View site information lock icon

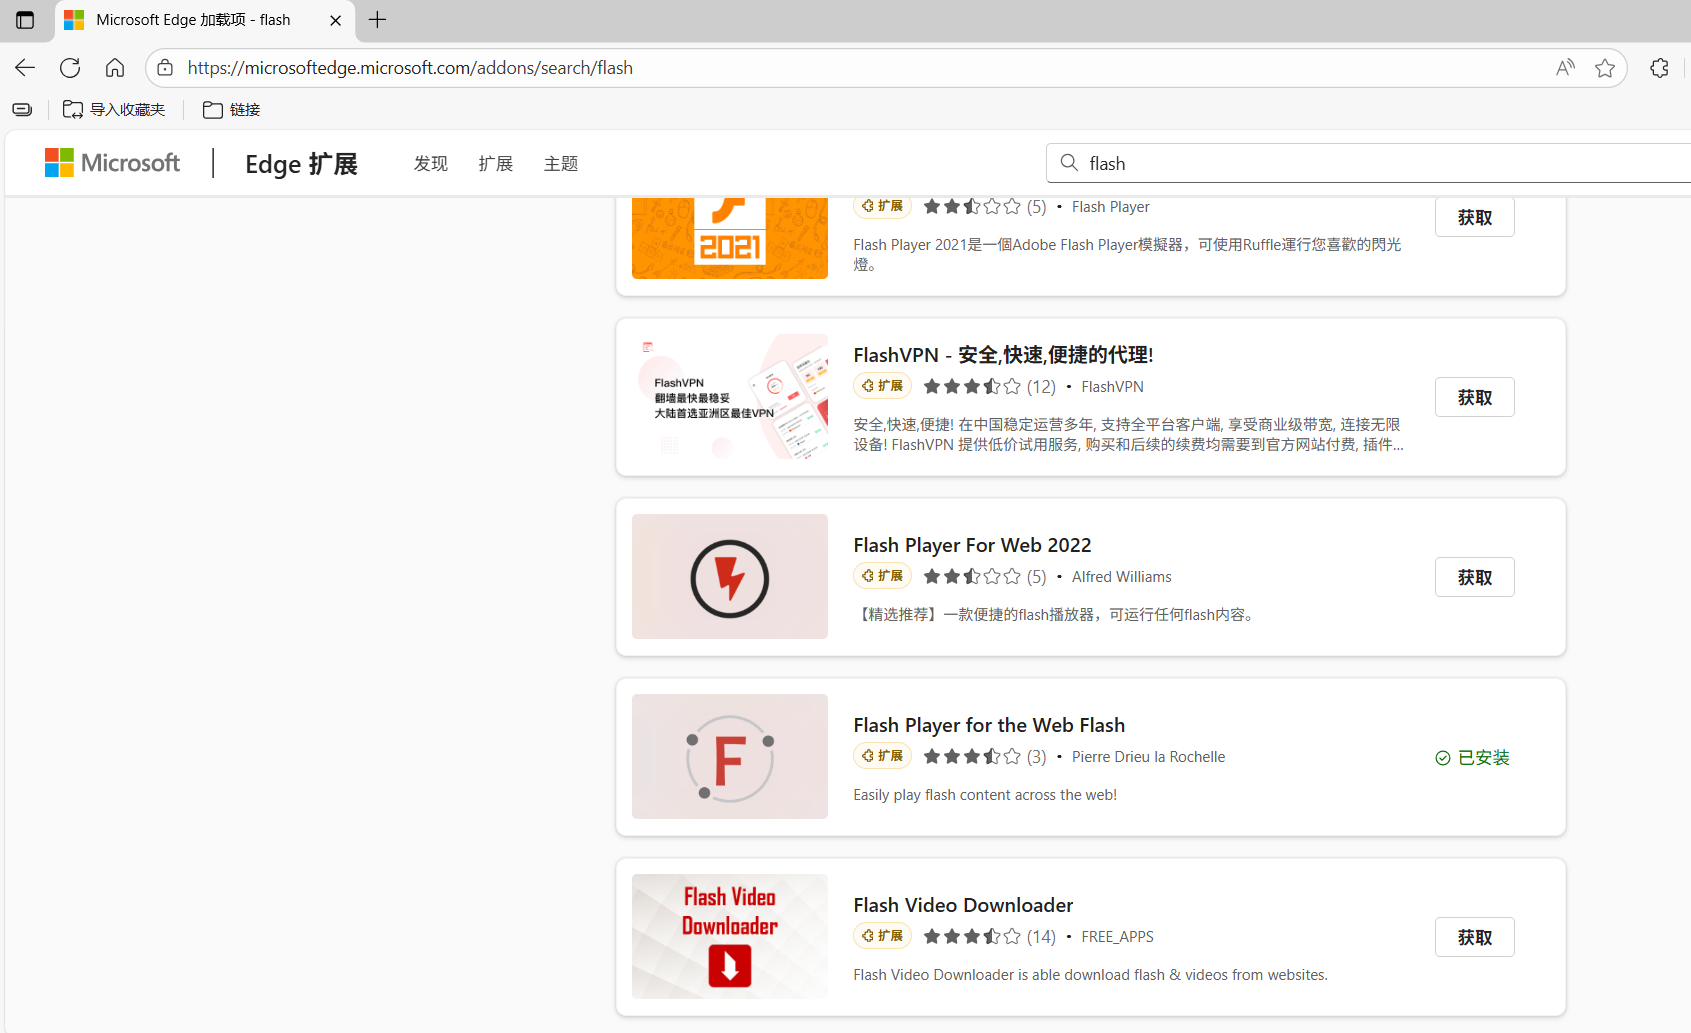coord(166,68)
